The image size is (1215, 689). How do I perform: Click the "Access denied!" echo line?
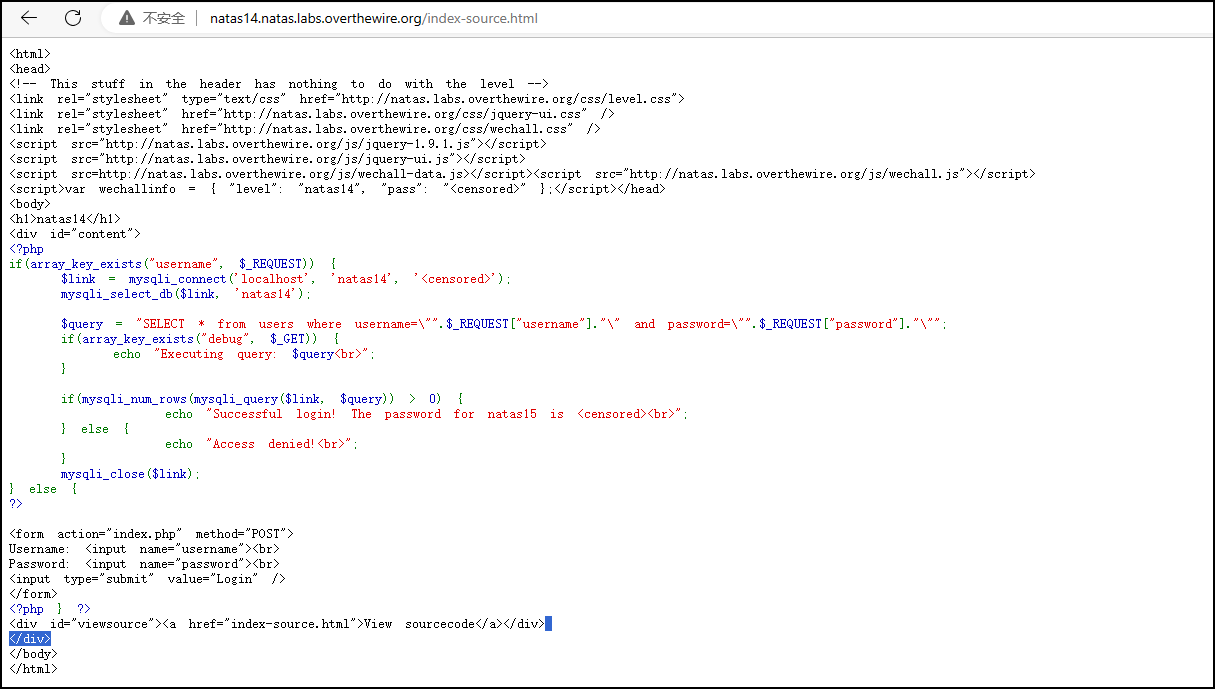click(261, 444)
